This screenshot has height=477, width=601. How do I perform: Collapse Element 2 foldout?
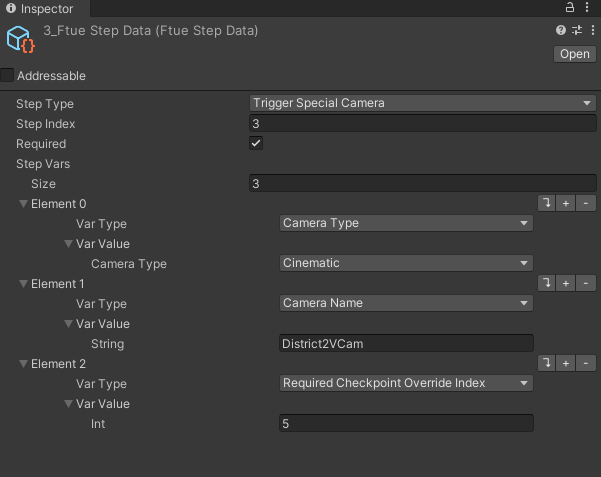23,364
